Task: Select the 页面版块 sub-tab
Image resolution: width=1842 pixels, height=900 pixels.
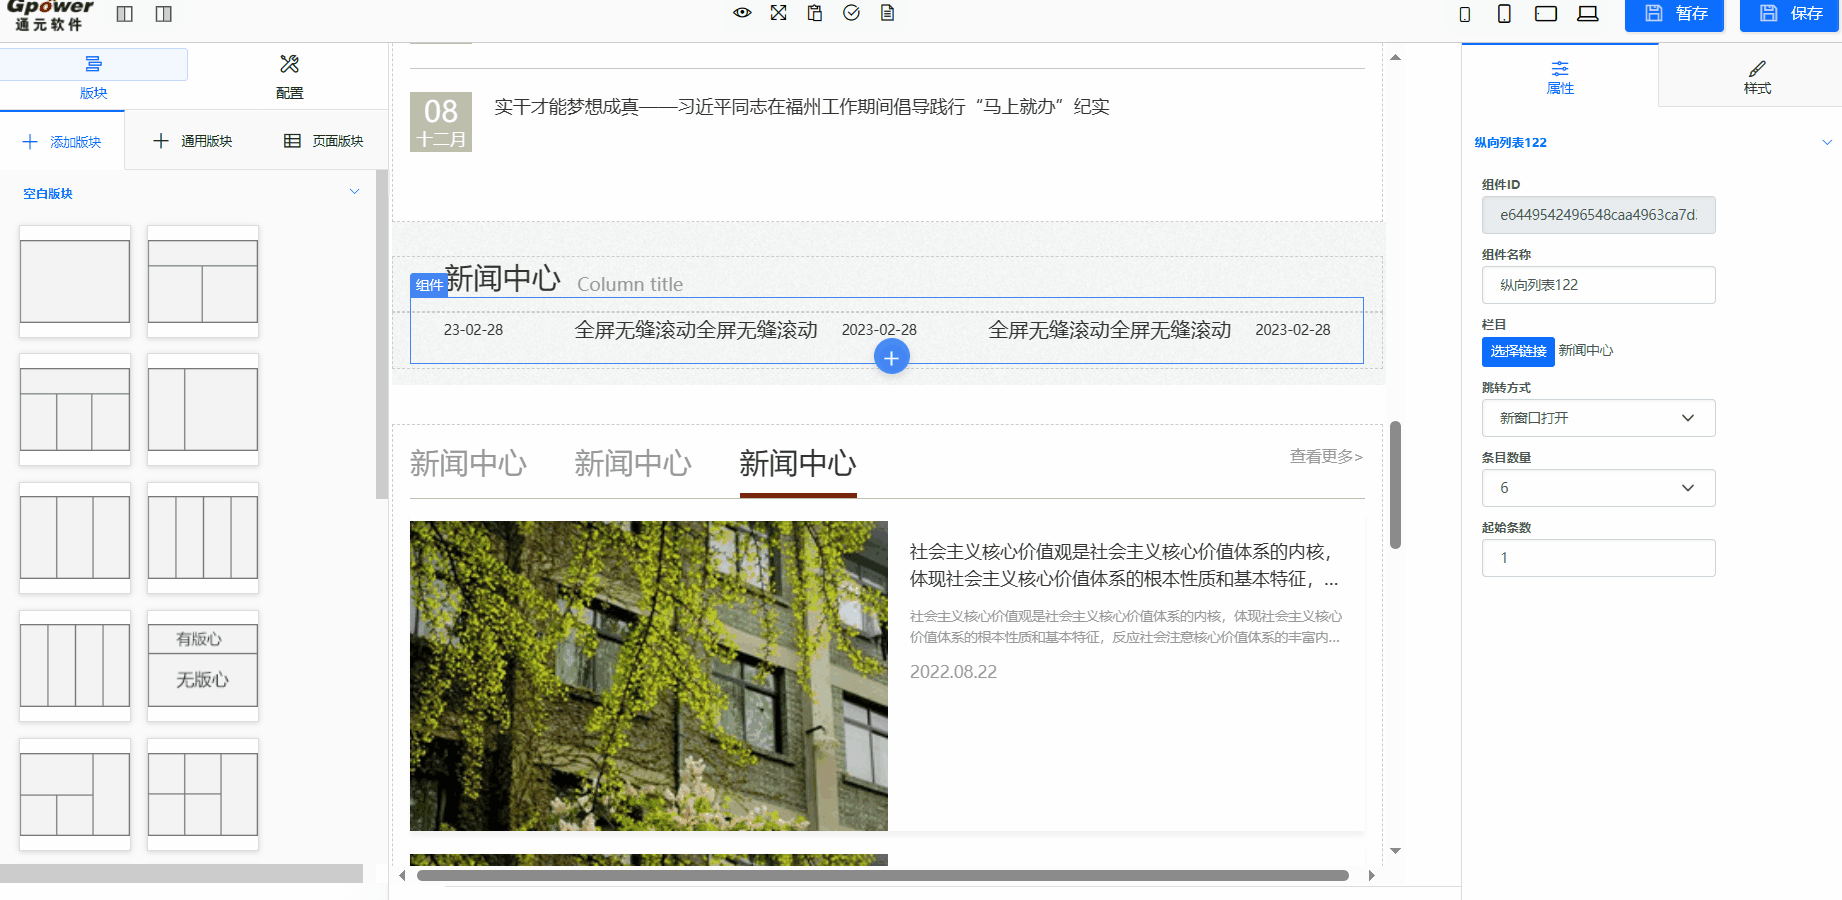Action: point(324,141)
